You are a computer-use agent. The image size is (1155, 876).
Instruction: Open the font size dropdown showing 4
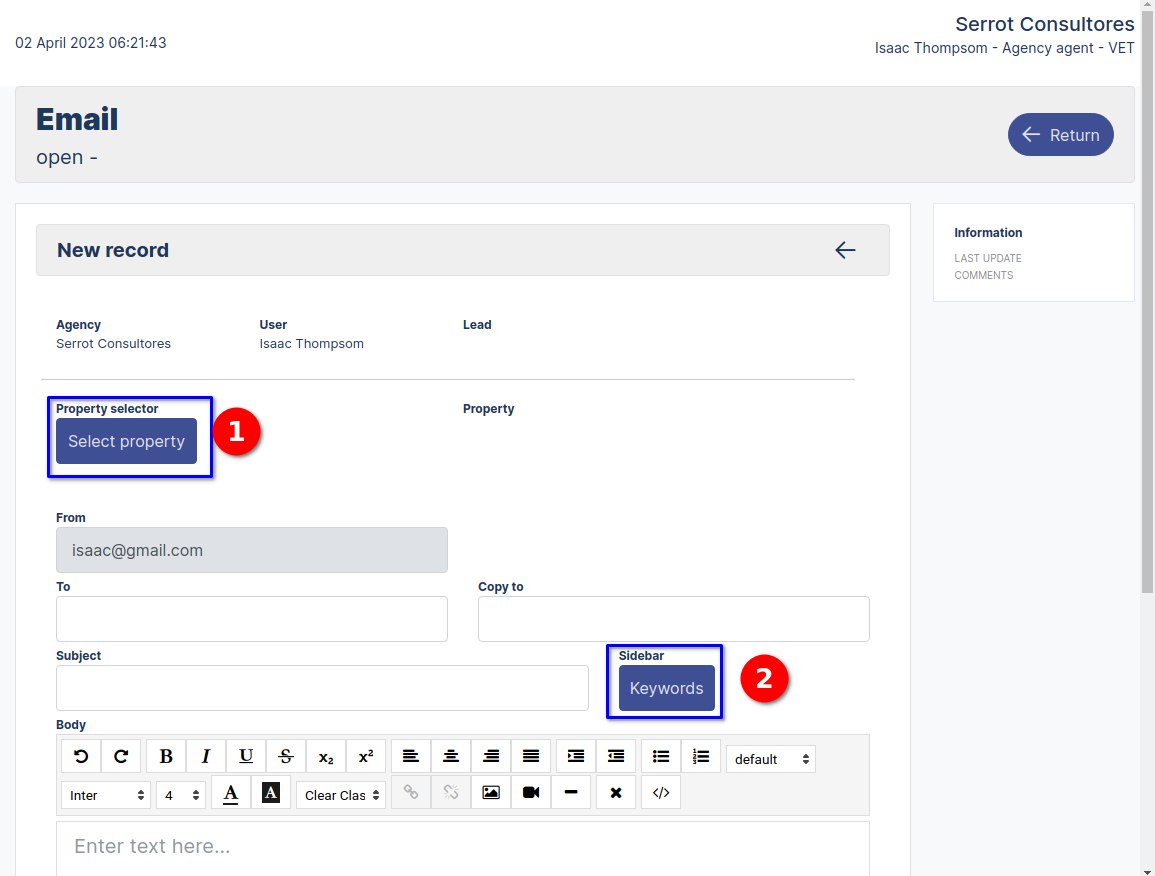(180, 794)
